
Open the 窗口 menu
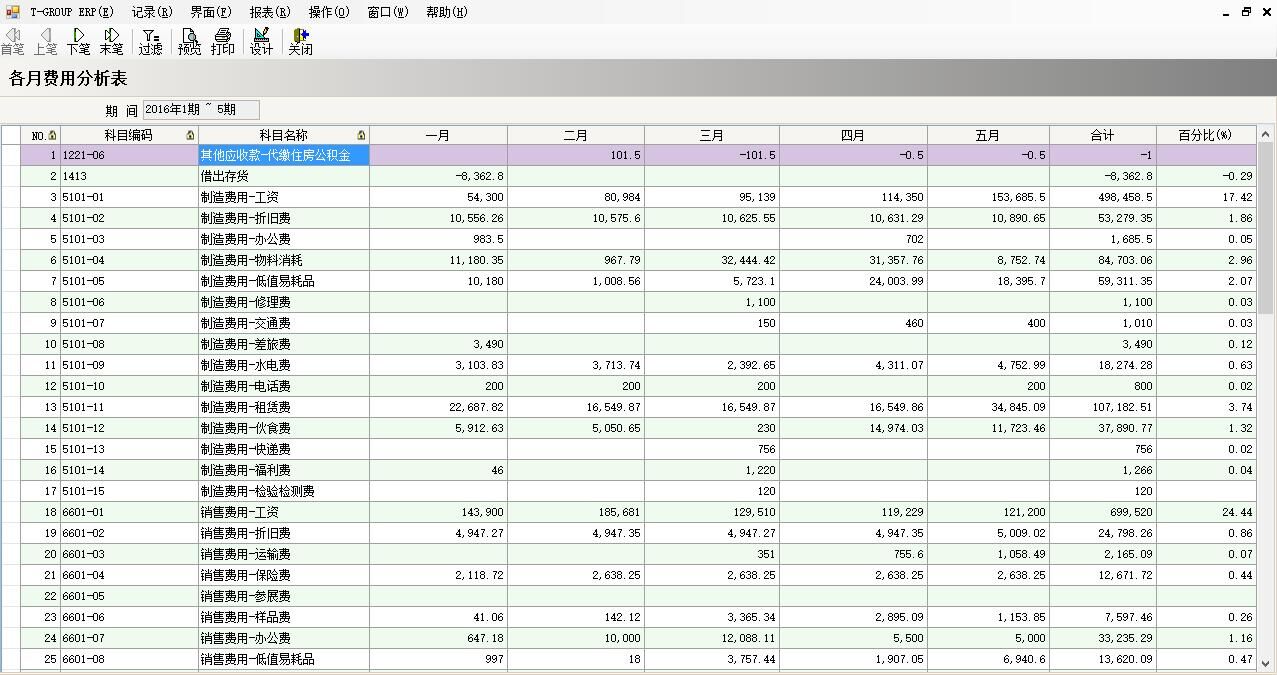(x=387, y=12)
